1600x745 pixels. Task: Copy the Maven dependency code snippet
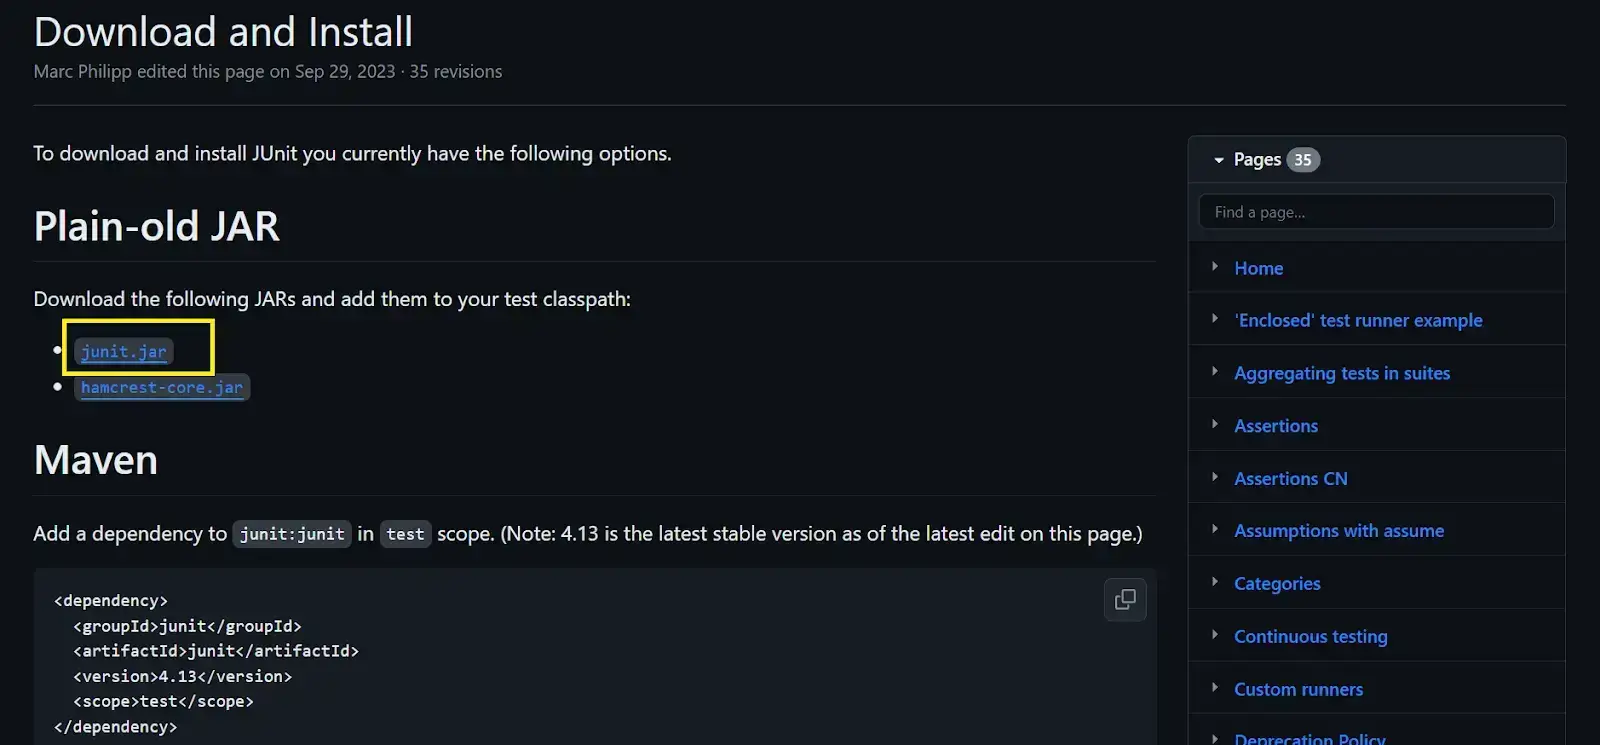[x=1125, y=600]
